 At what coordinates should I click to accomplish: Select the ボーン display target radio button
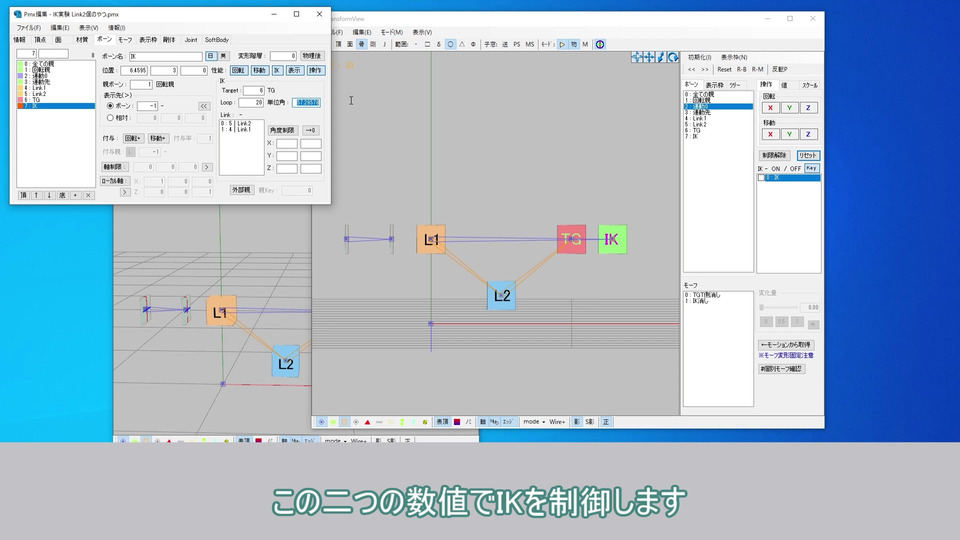[110, 106]
